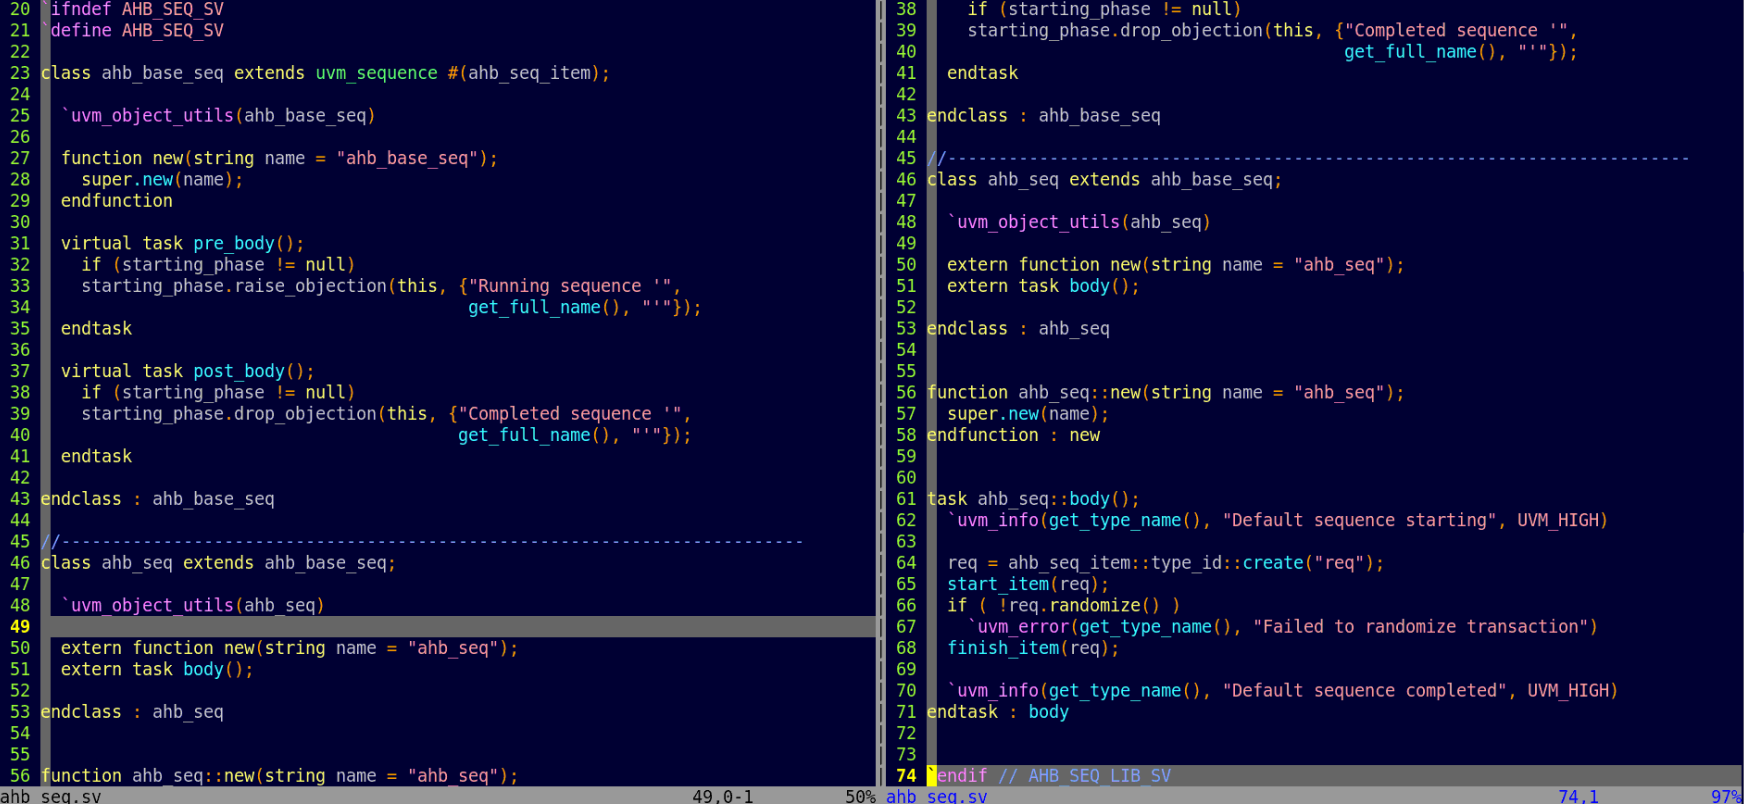
Task: Click 'starting_phase.drop_objection' on left pane line 39
Action: coord(229,413)
